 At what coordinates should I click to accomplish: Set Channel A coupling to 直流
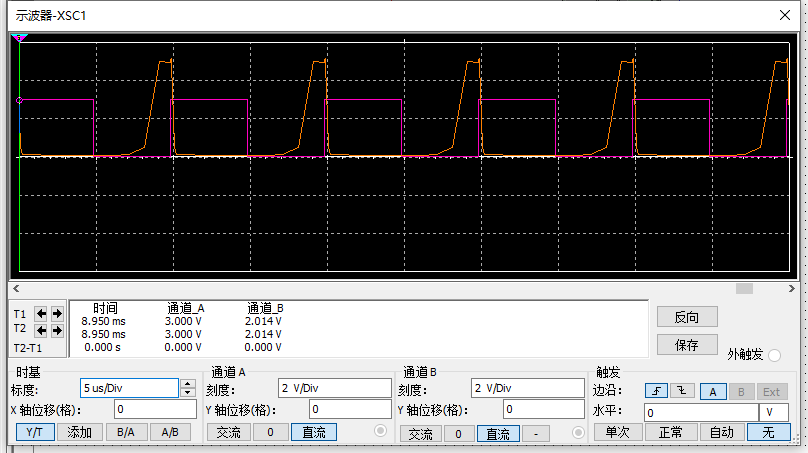tap(314, 432)
